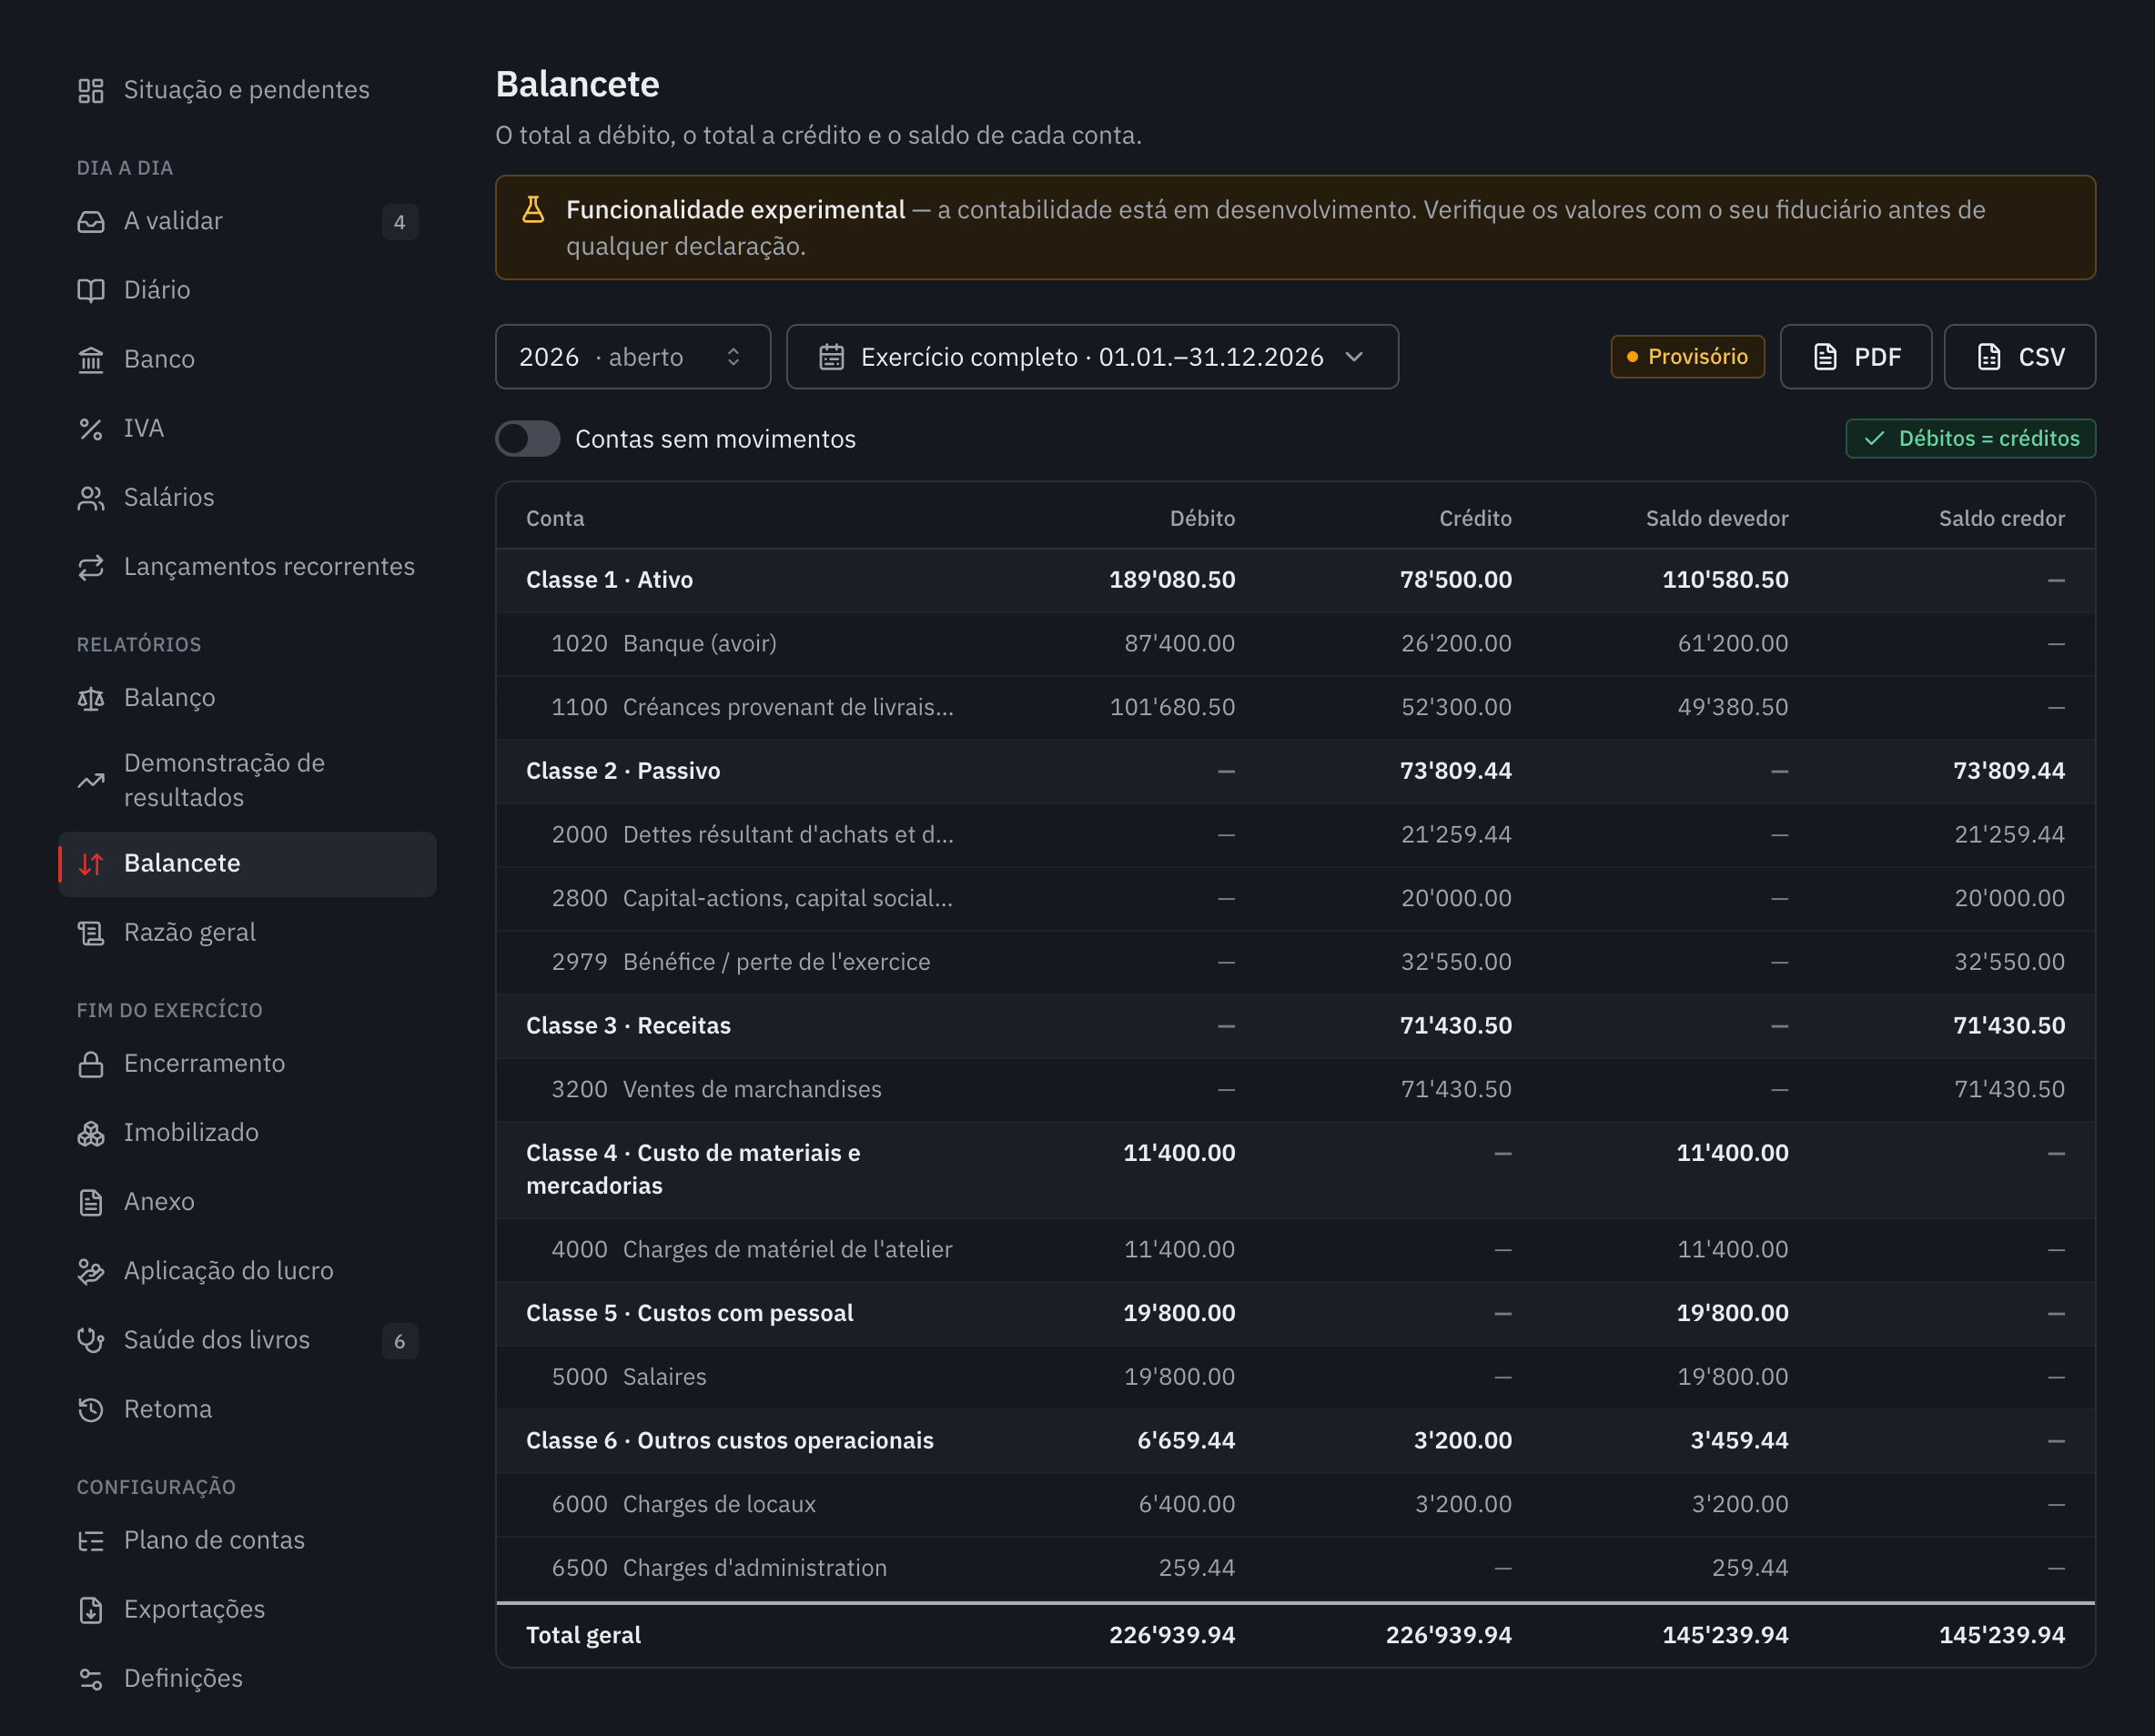The width and height of the screenshot is (2155, 1736).
Task: Click the Demonstração de resultados trend icon
Action: 91,781
